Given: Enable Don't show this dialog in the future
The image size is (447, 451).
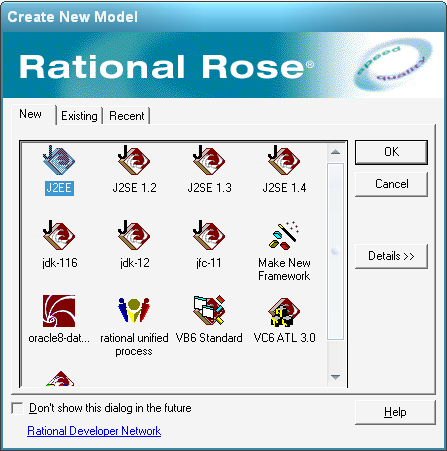Looking at the screenshot, I should (17, 408).
